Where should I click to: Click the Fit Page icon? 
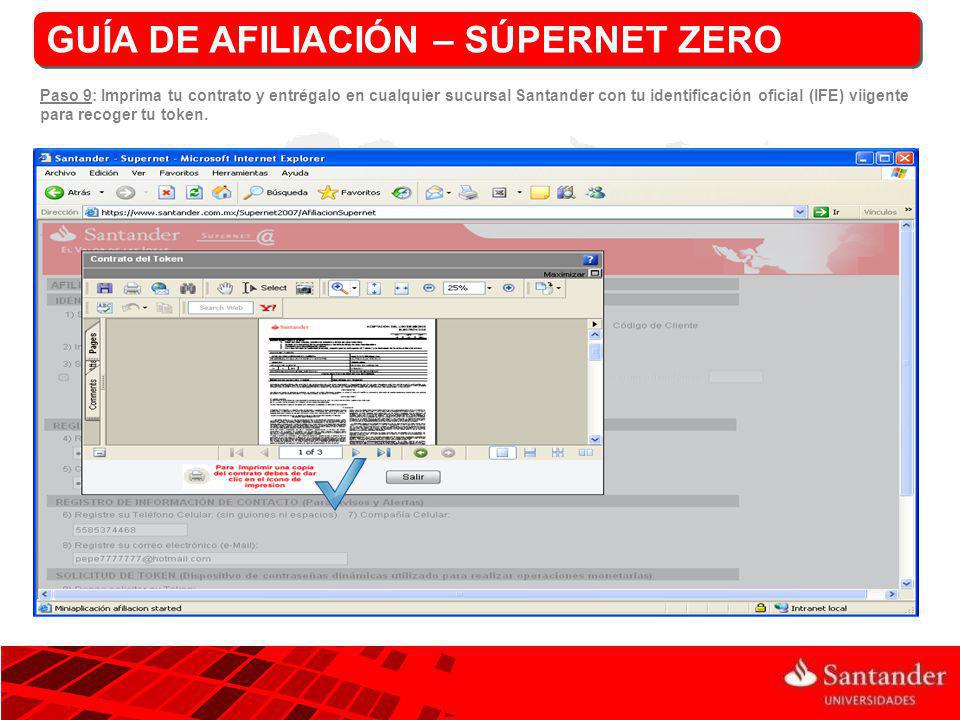tap(374, 288)
